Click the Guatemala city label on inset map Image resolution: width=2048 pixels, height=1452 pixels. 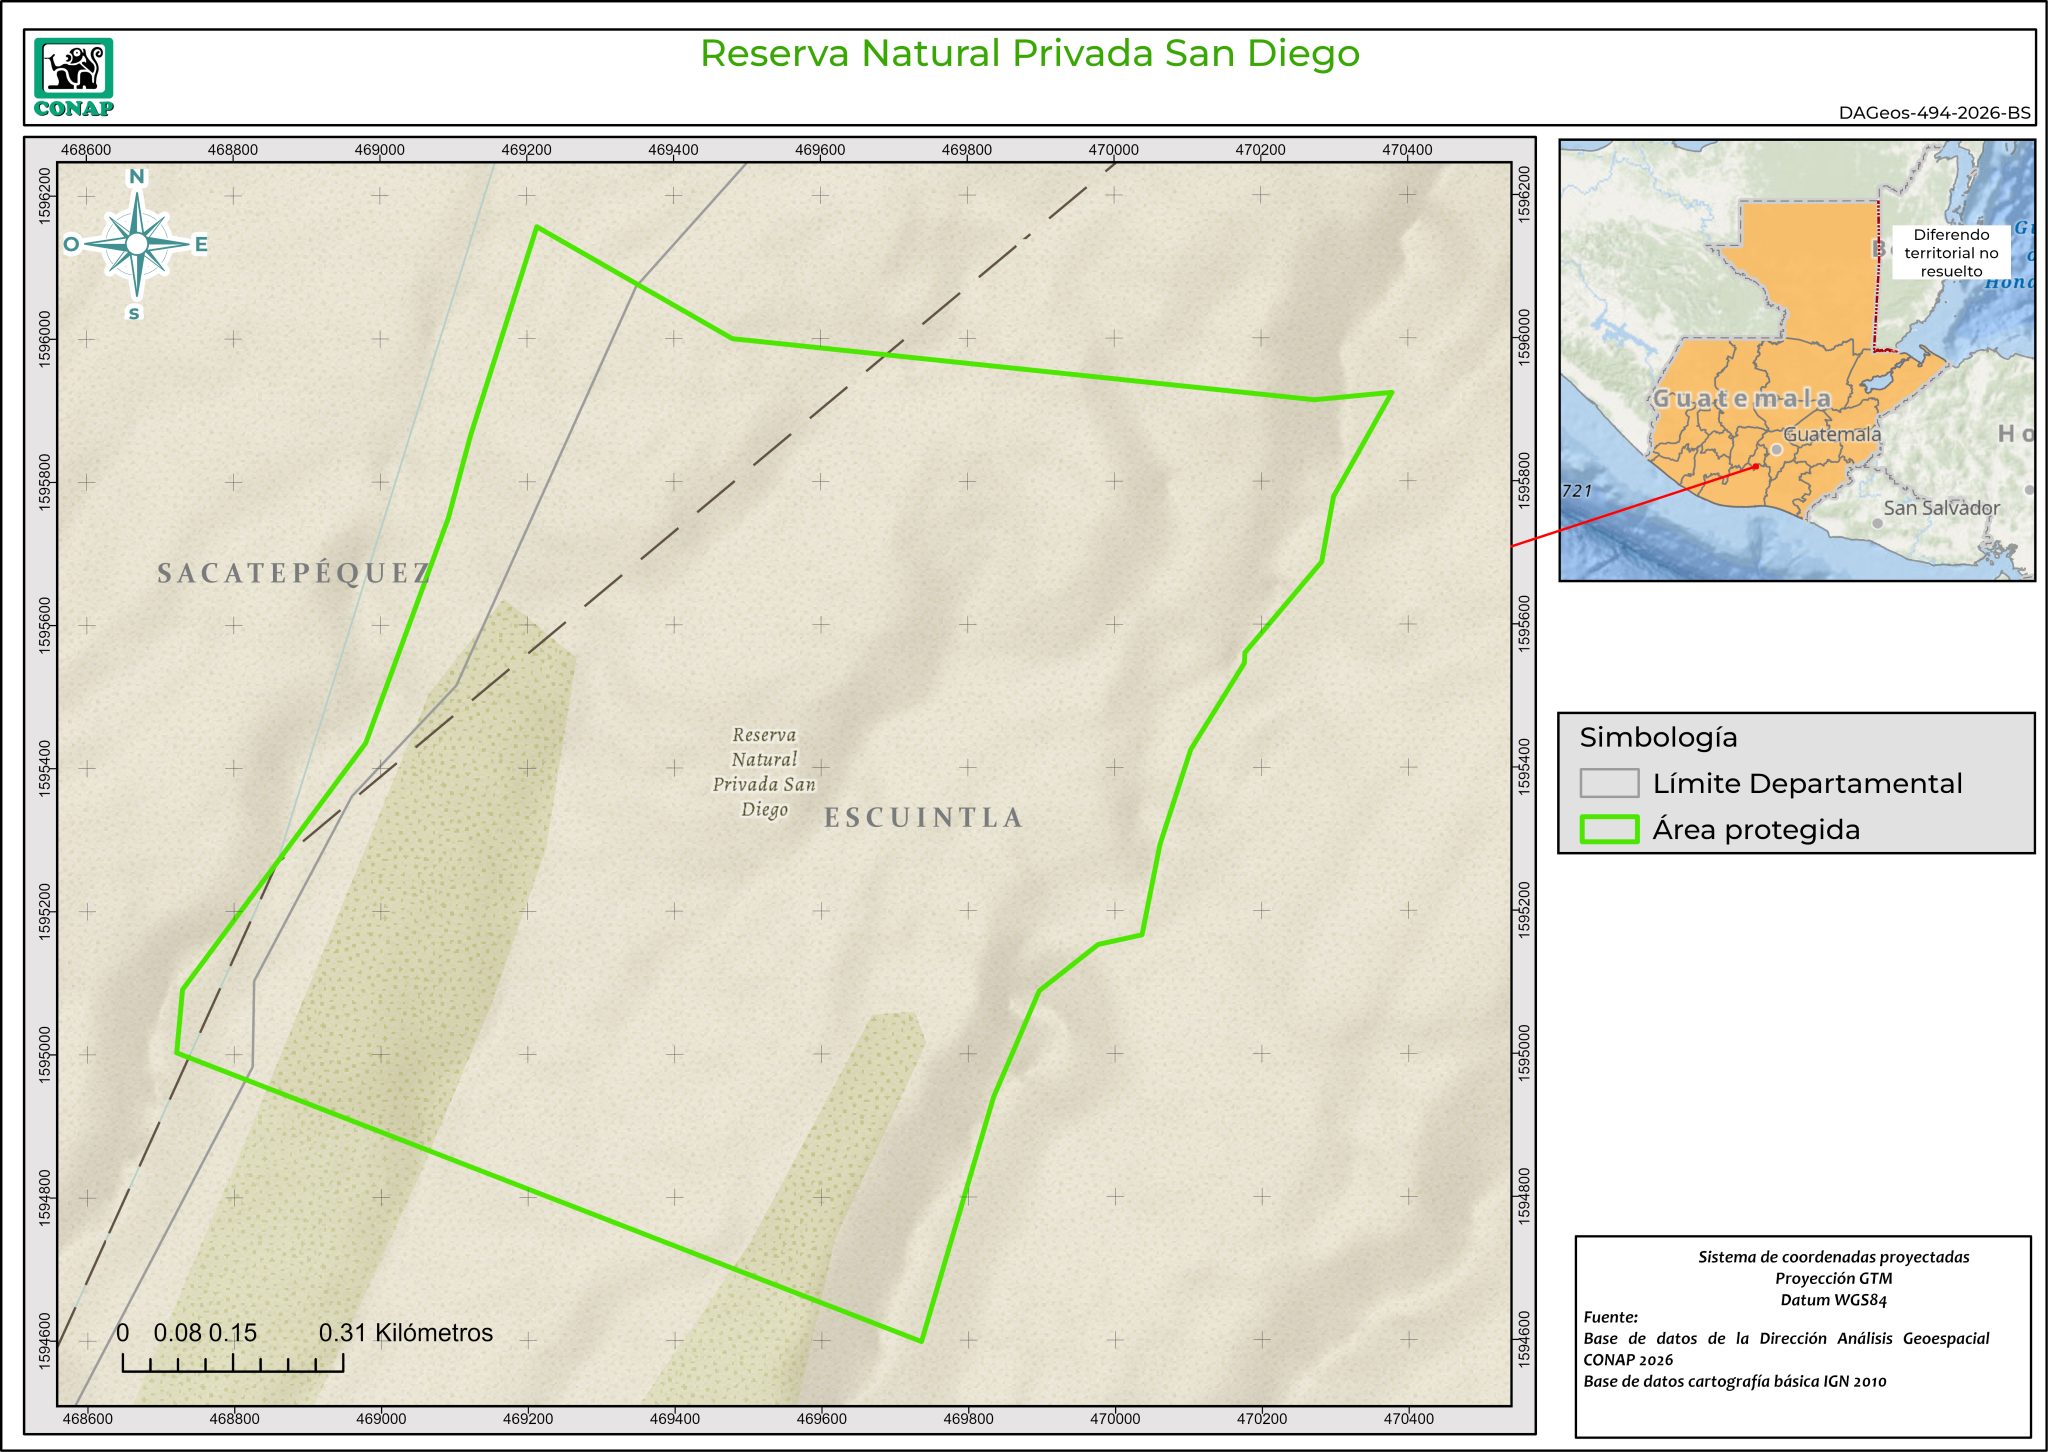(x=1832, y=434)
